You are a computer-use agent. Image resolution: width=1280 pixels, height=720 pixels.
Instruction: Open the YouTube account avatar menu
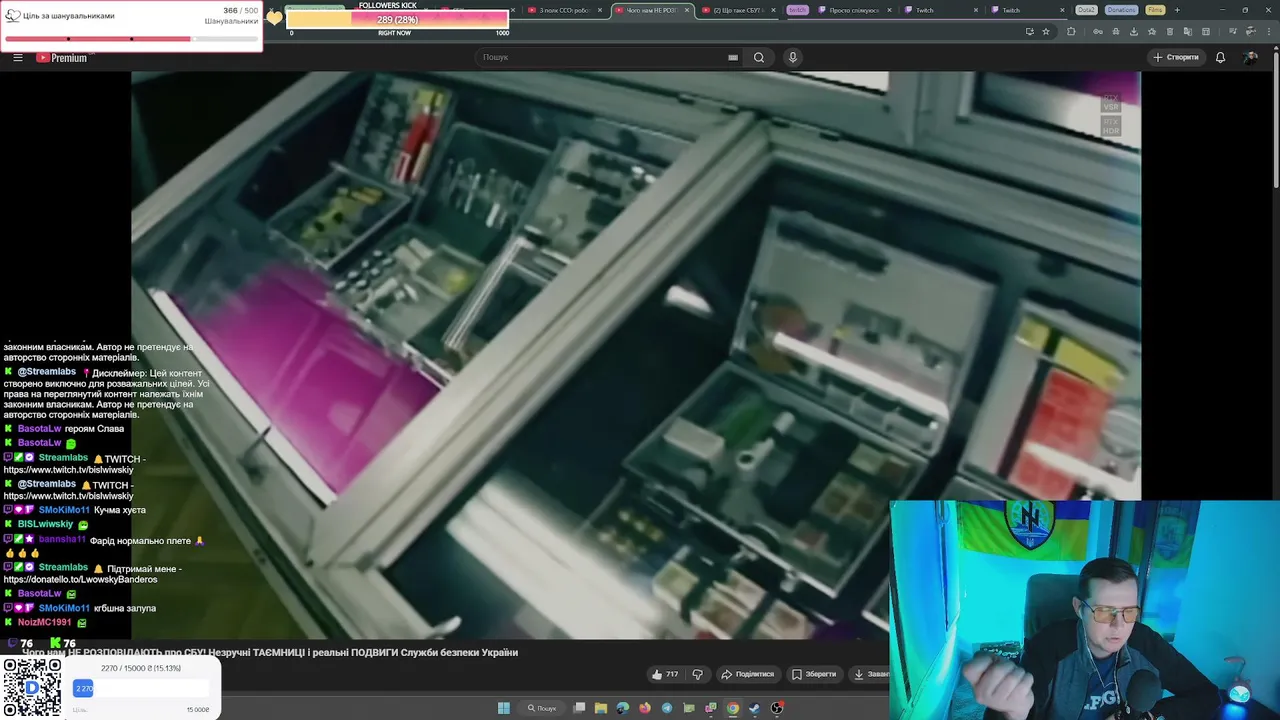click(x=1250, y=57)
